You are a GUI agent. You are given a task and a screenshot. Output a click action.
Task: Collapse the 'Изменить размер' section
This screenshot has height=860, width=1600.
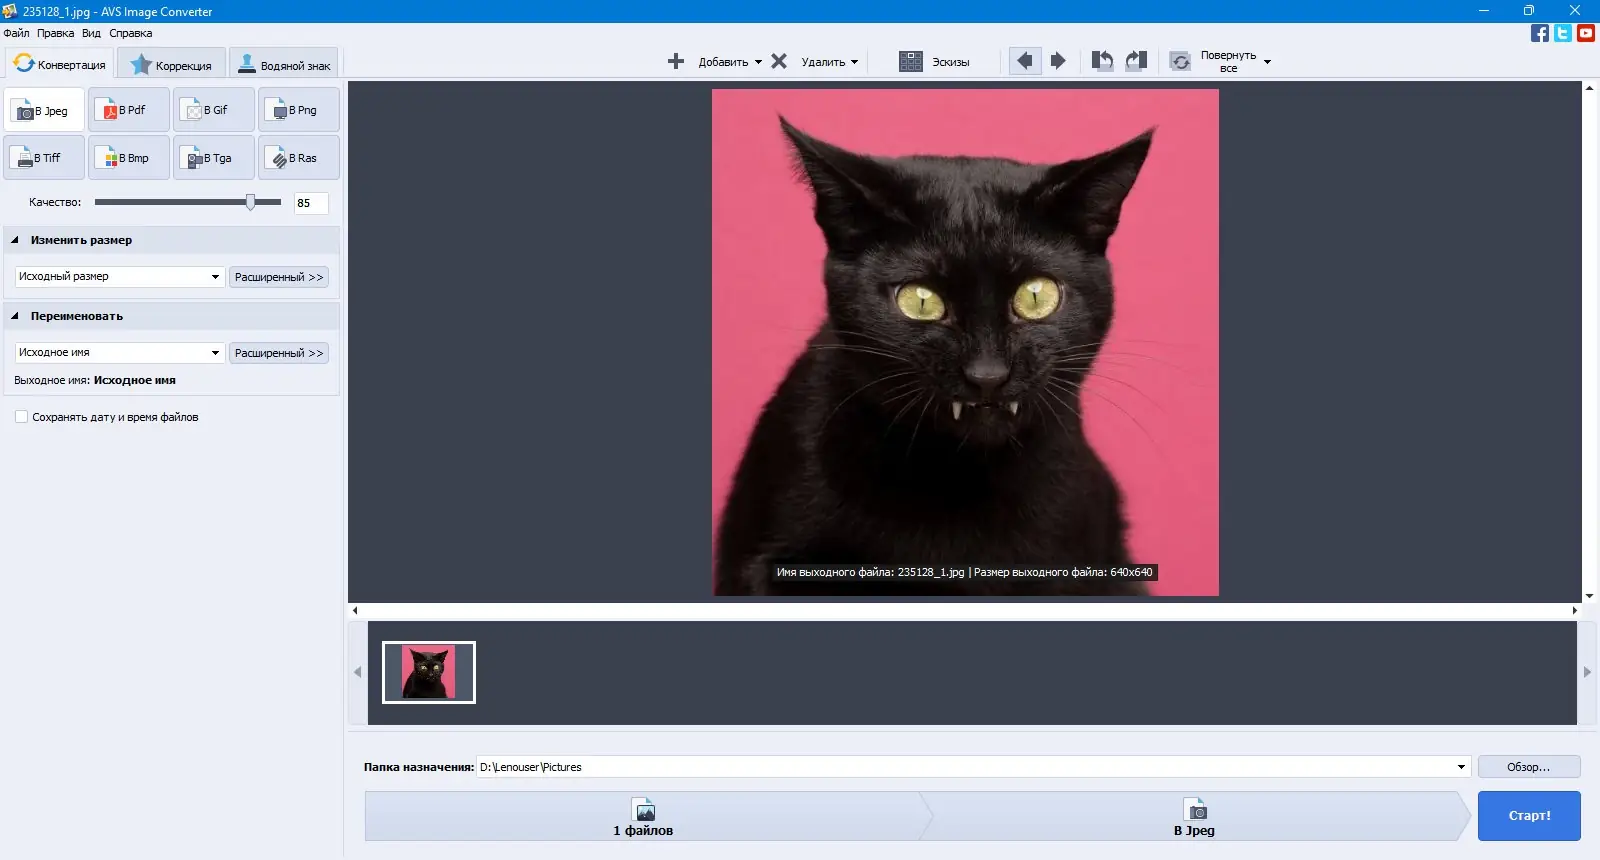(15, 240)
